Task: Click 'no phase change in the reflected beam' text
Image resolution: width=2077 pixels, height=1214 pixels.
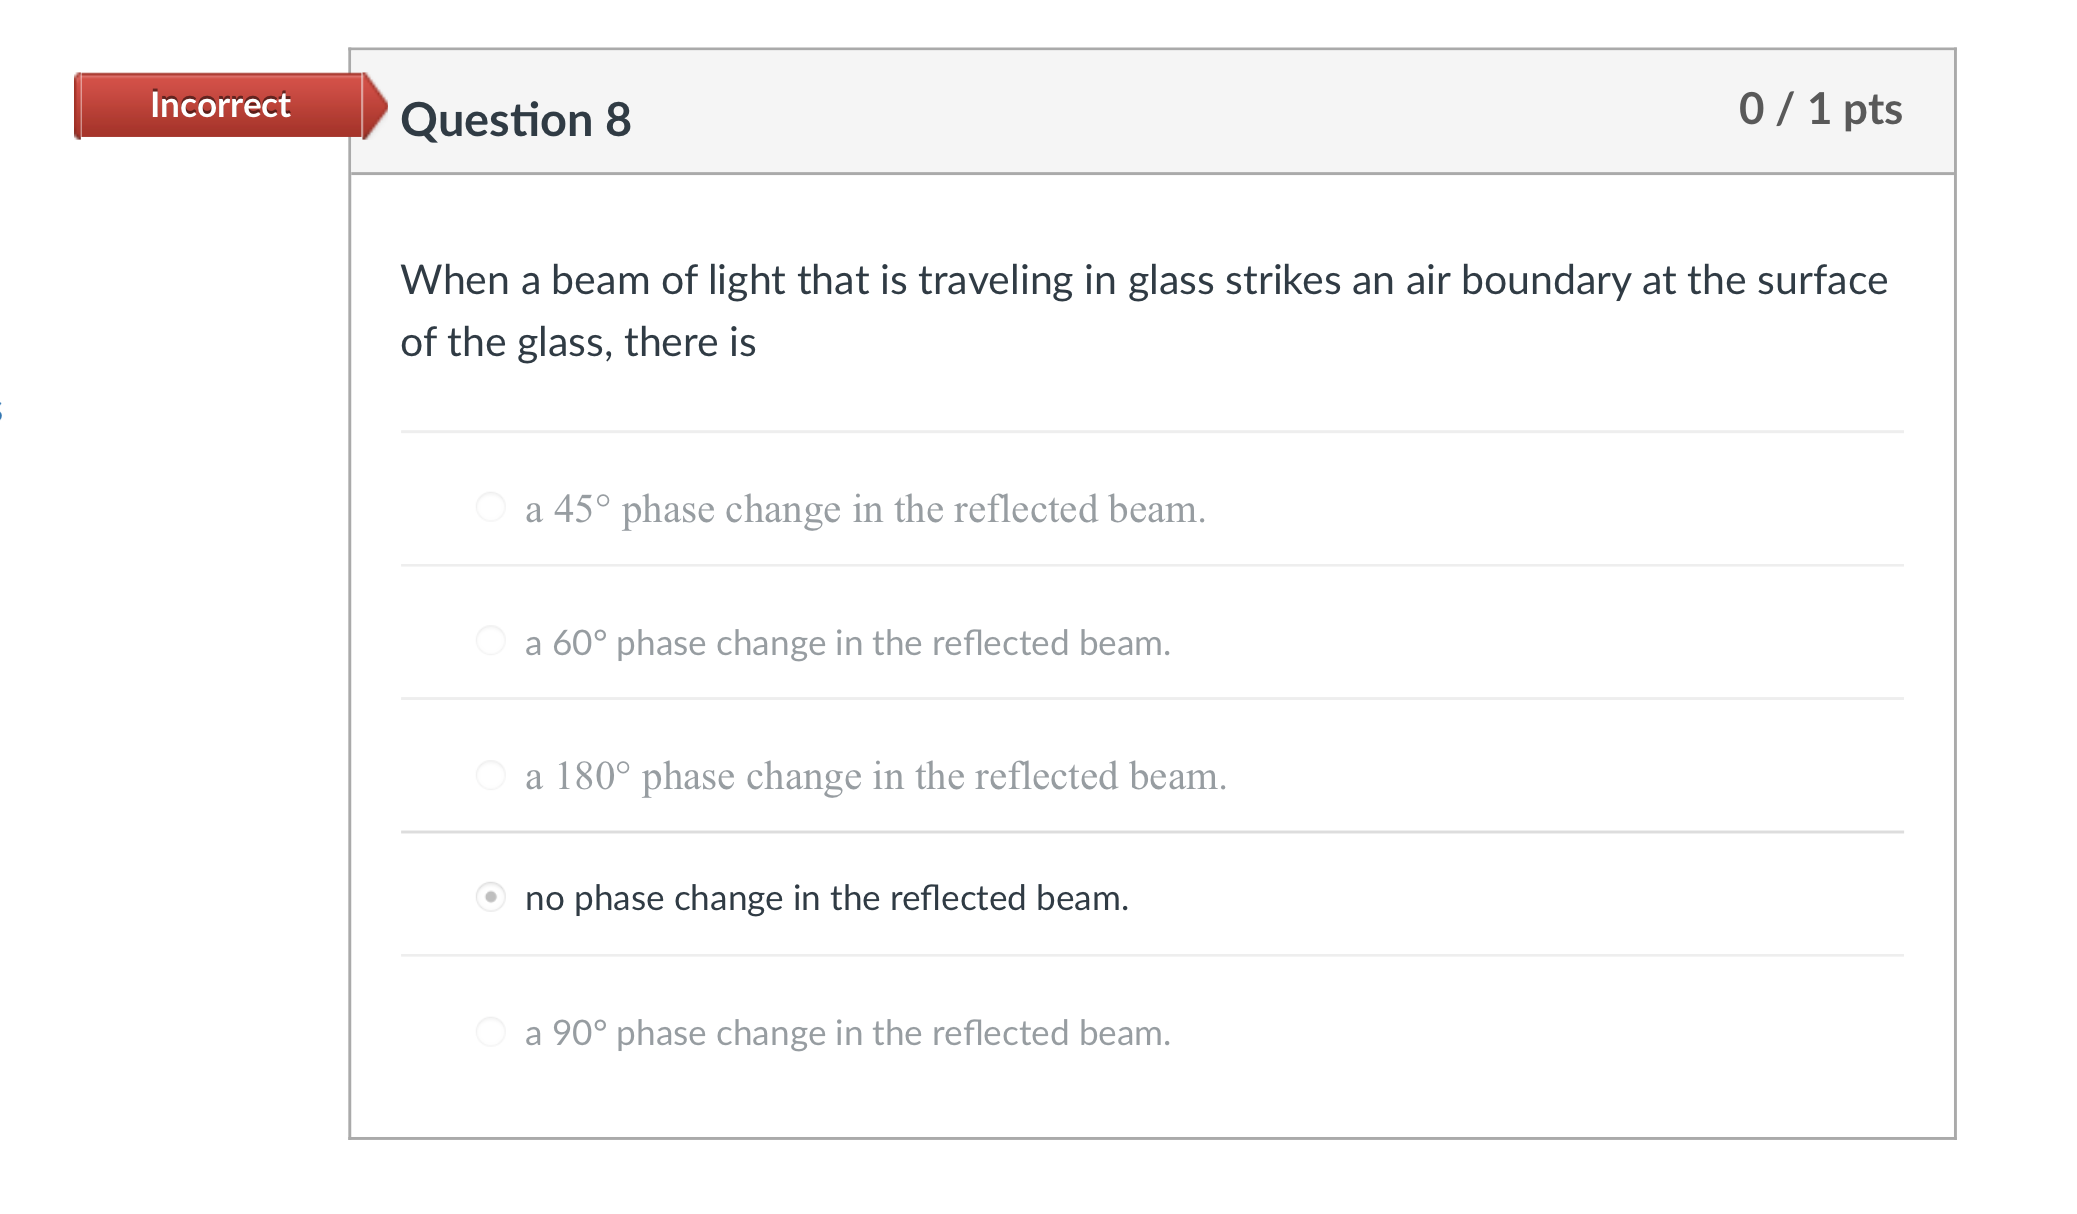Action: 826,898
